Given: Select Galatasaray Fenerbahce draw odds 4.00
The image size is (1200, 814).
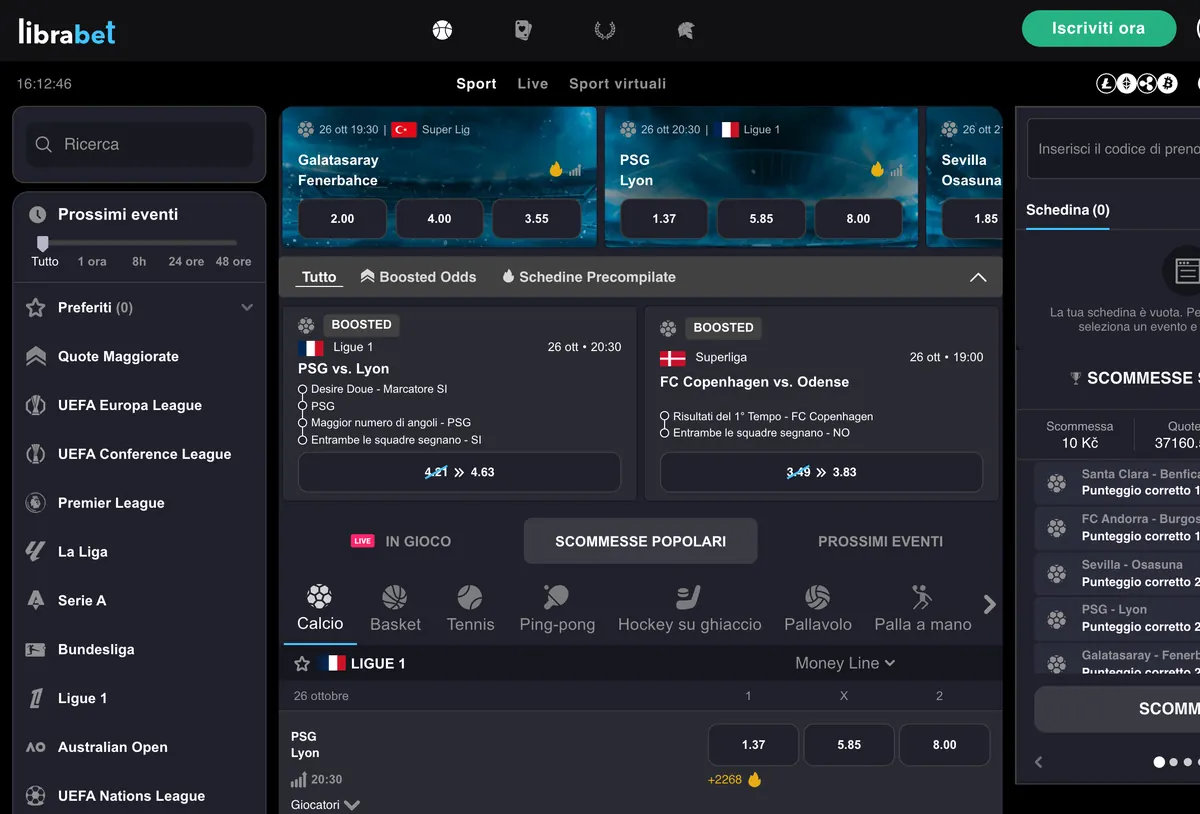Looking at the screenshot, I should click(x=439, y=218).
